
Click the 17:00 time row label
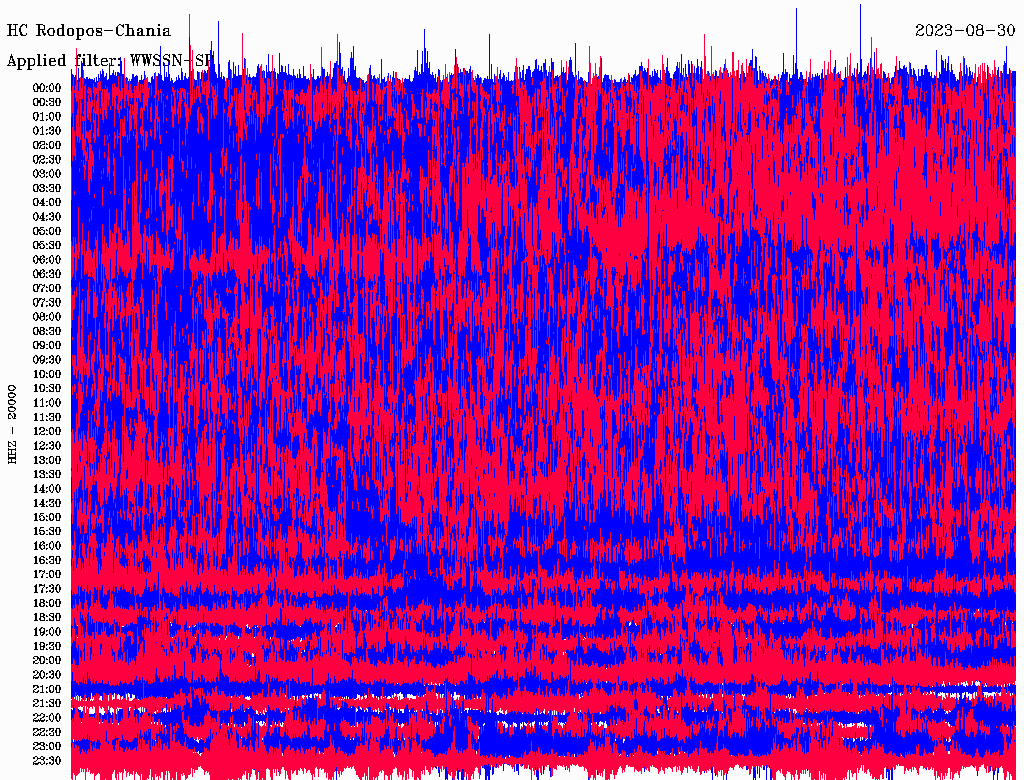point(47,575)
